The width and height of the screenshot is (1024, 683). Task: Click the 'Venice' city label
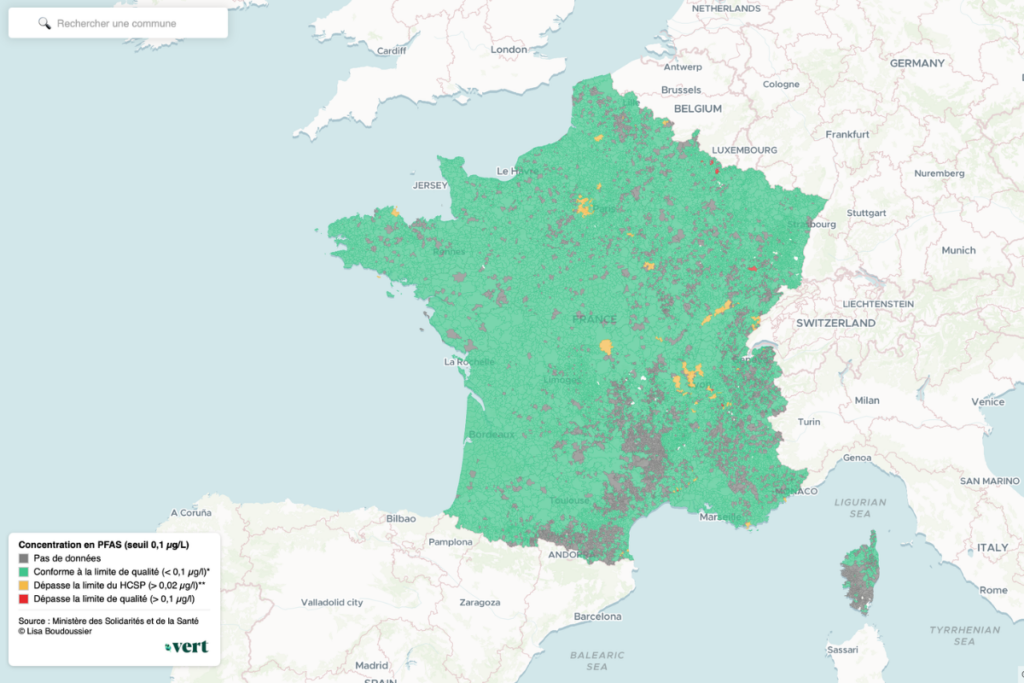click(987, 402)
